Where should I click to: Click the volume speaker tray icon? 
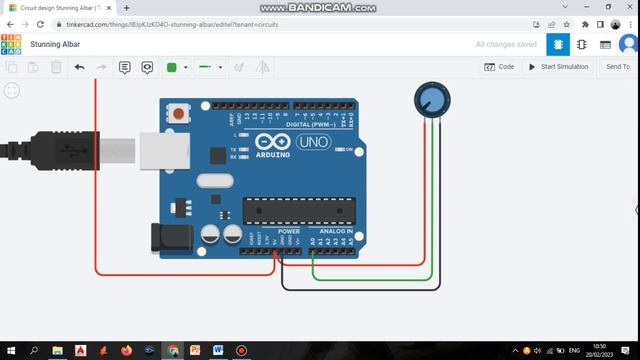[x=538, y=351]
